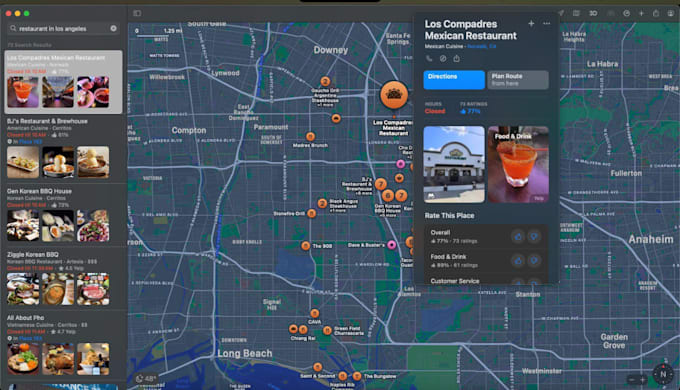Click the Downey city label

[x=330, y=50]
